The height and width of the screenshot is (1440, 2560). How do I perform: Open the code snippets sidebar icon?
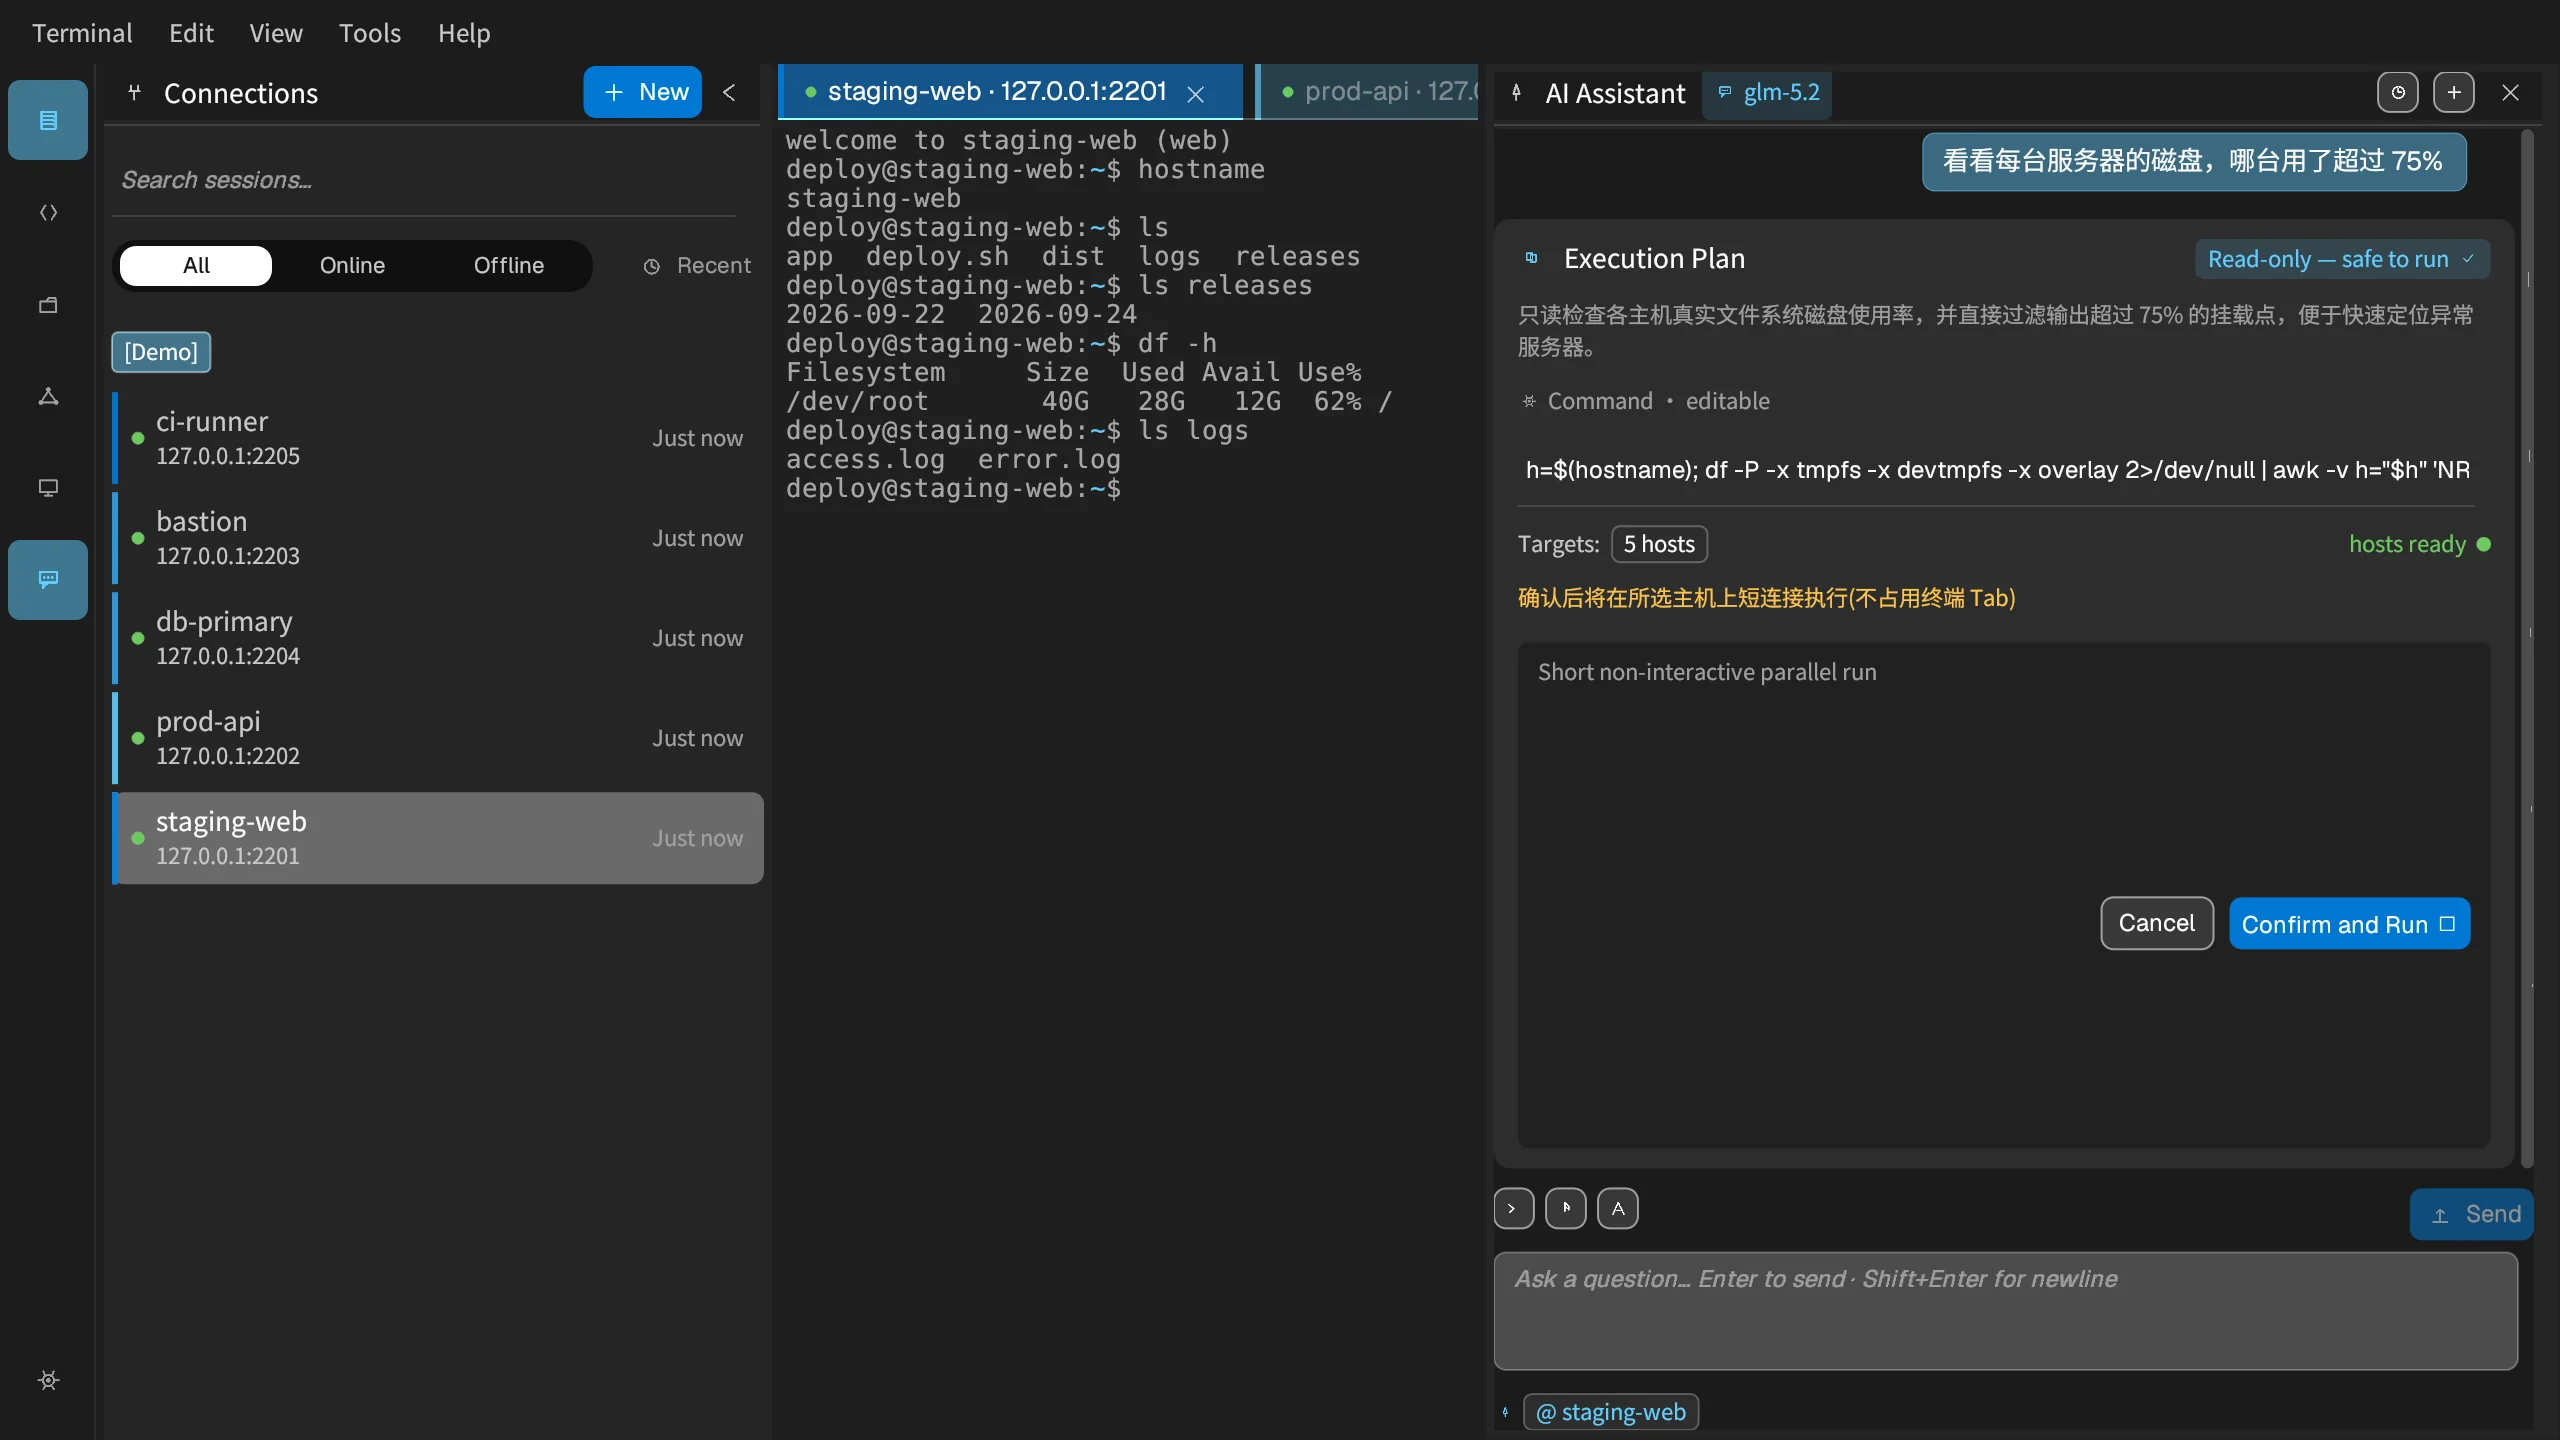[48, 212]
